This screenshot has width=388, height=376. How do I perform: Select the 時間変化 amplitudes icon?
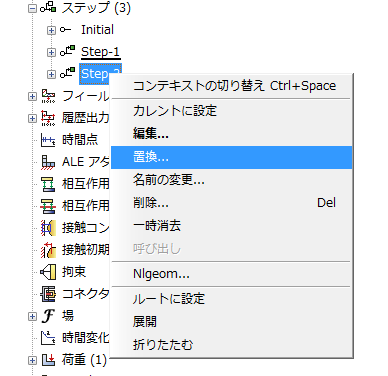coord(48,338)
